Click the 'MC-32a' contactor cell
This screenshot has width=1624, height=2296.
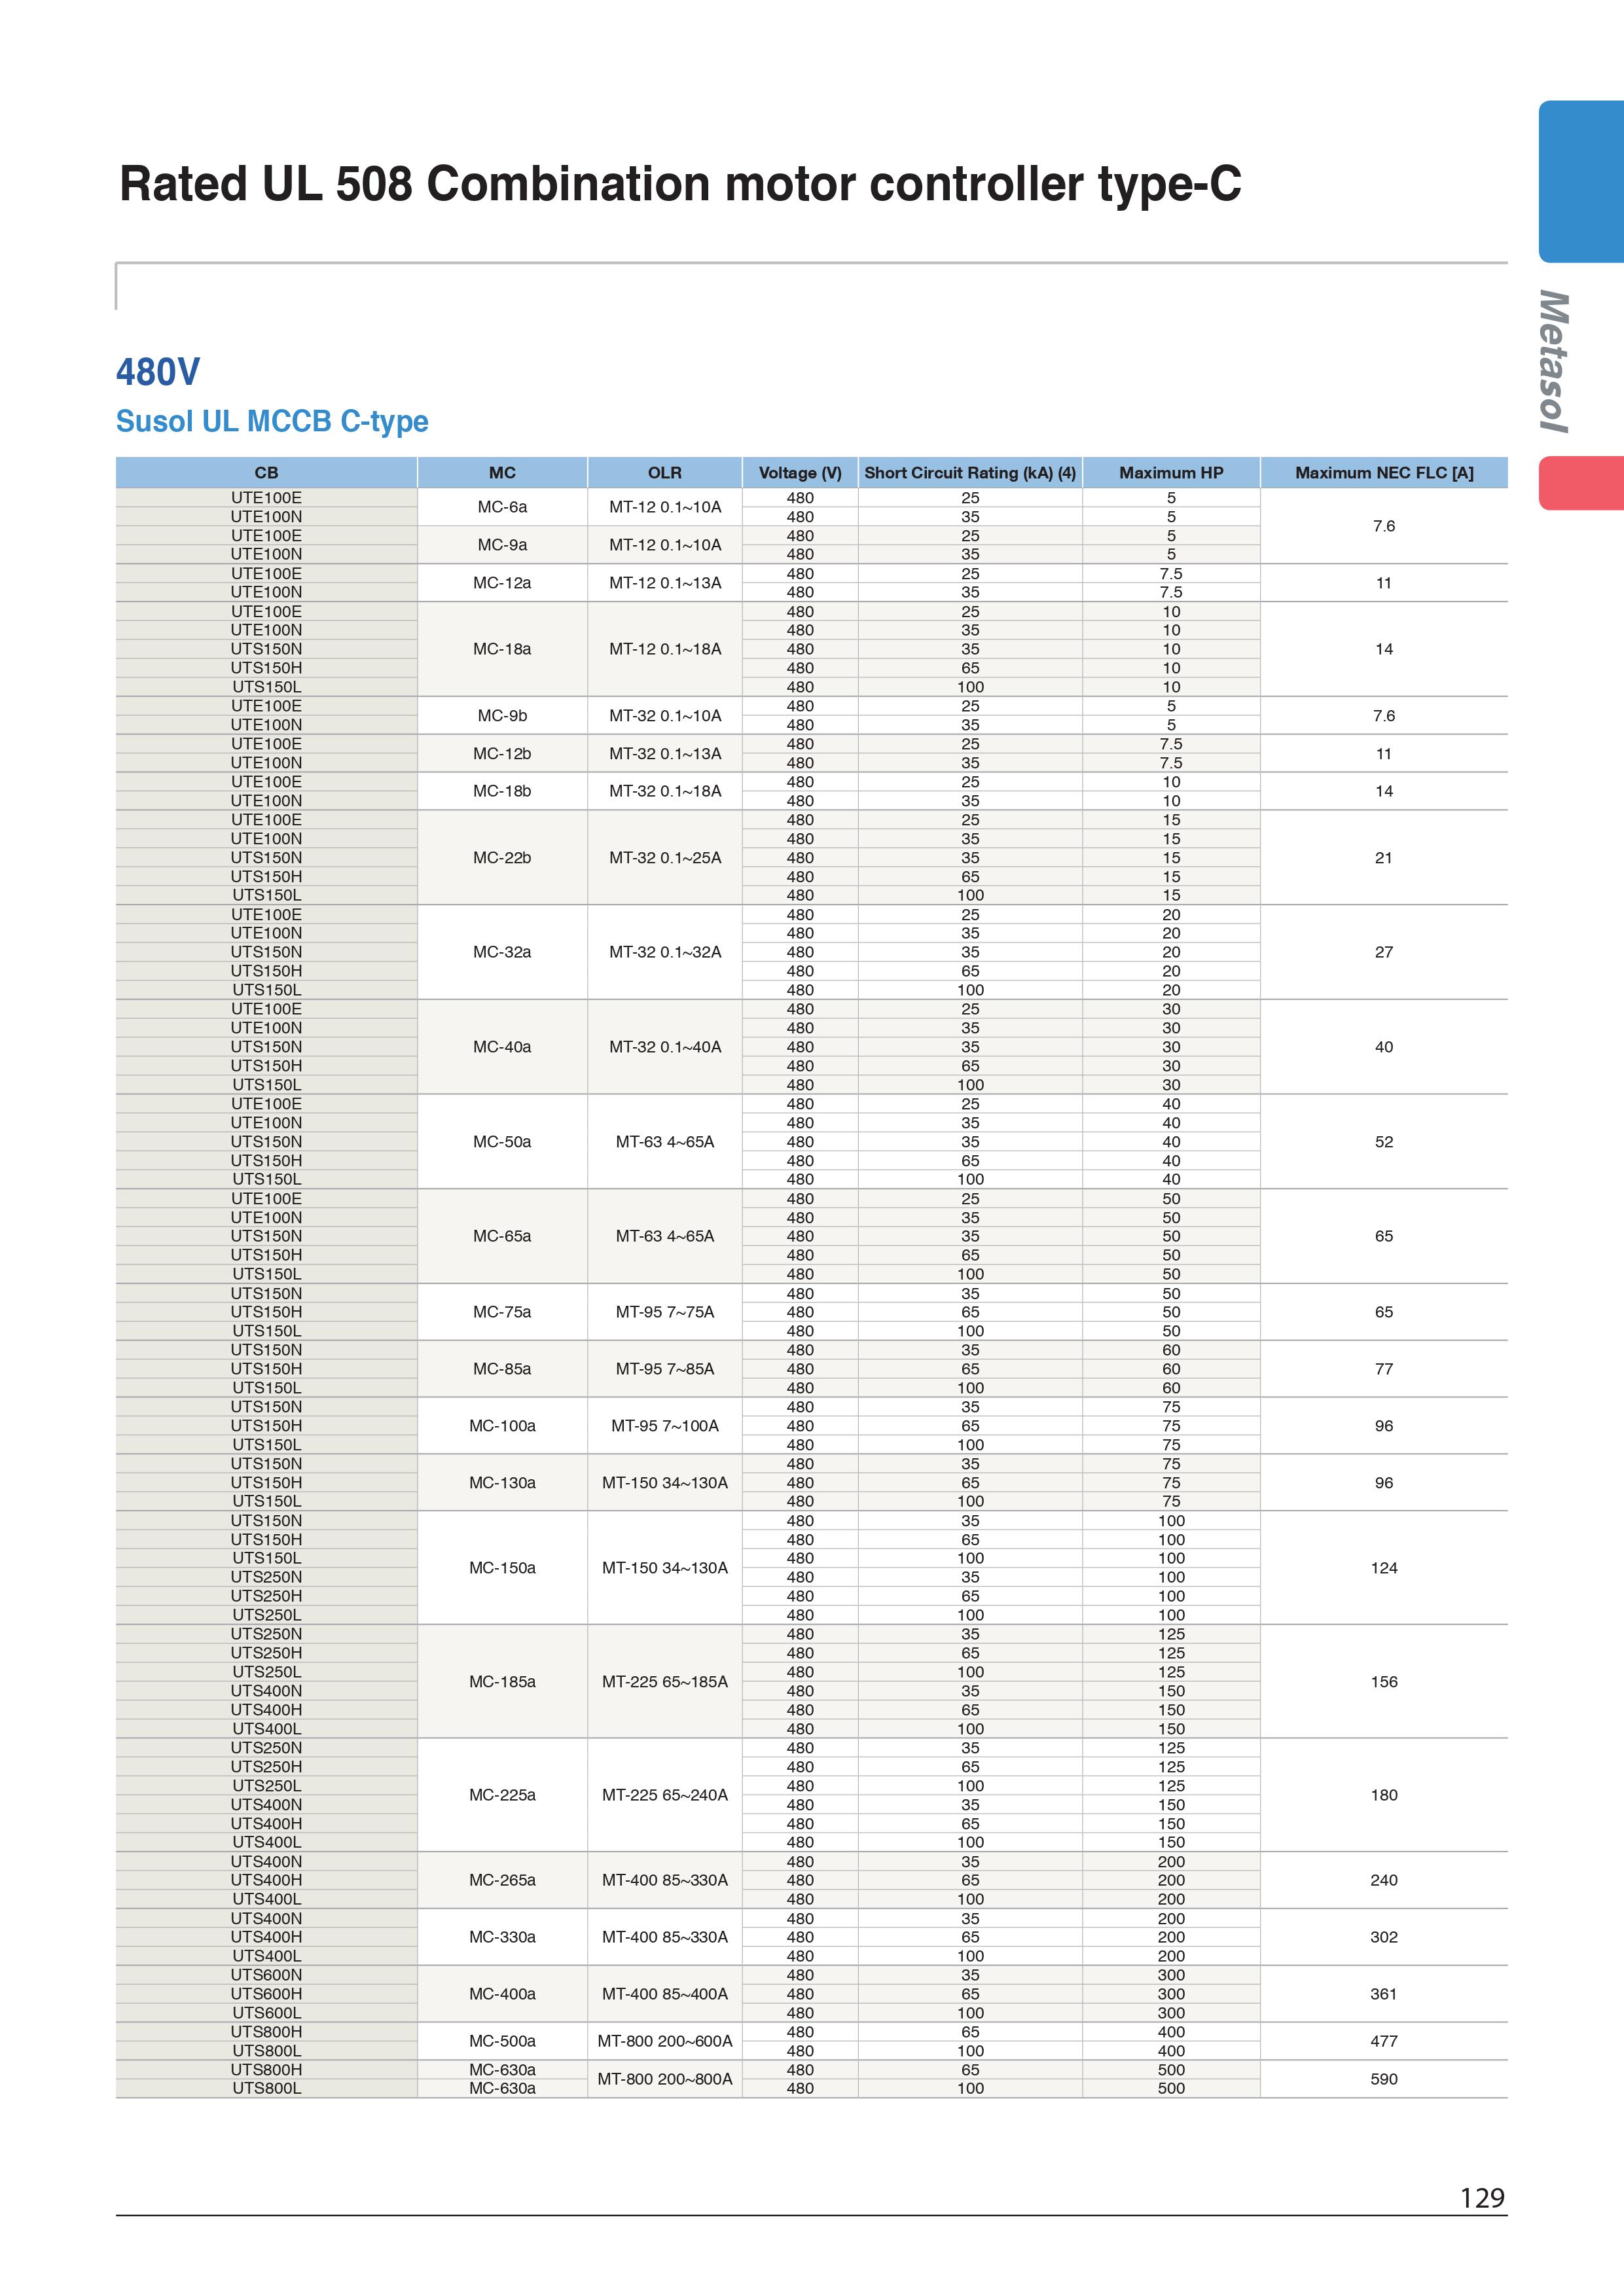(x=502, y=952)
